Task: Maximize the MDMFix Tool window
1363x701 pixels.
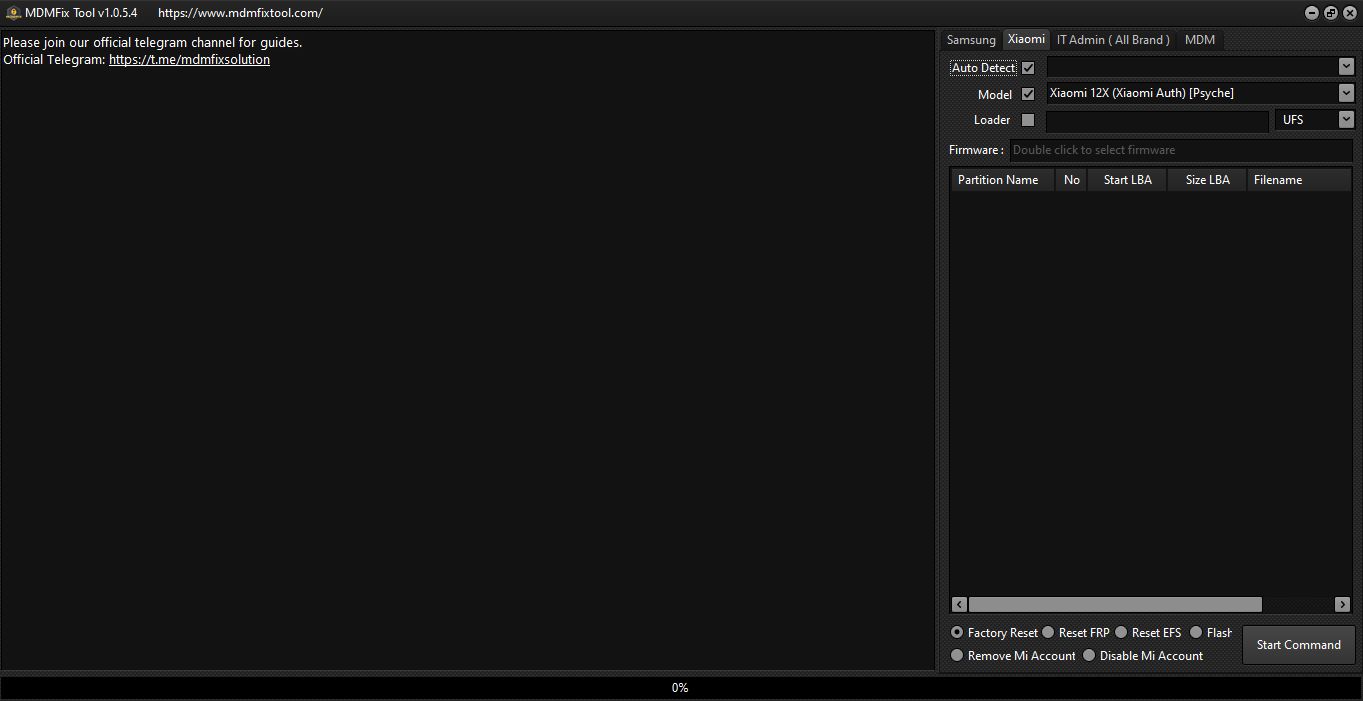Action: (1331, 13)
